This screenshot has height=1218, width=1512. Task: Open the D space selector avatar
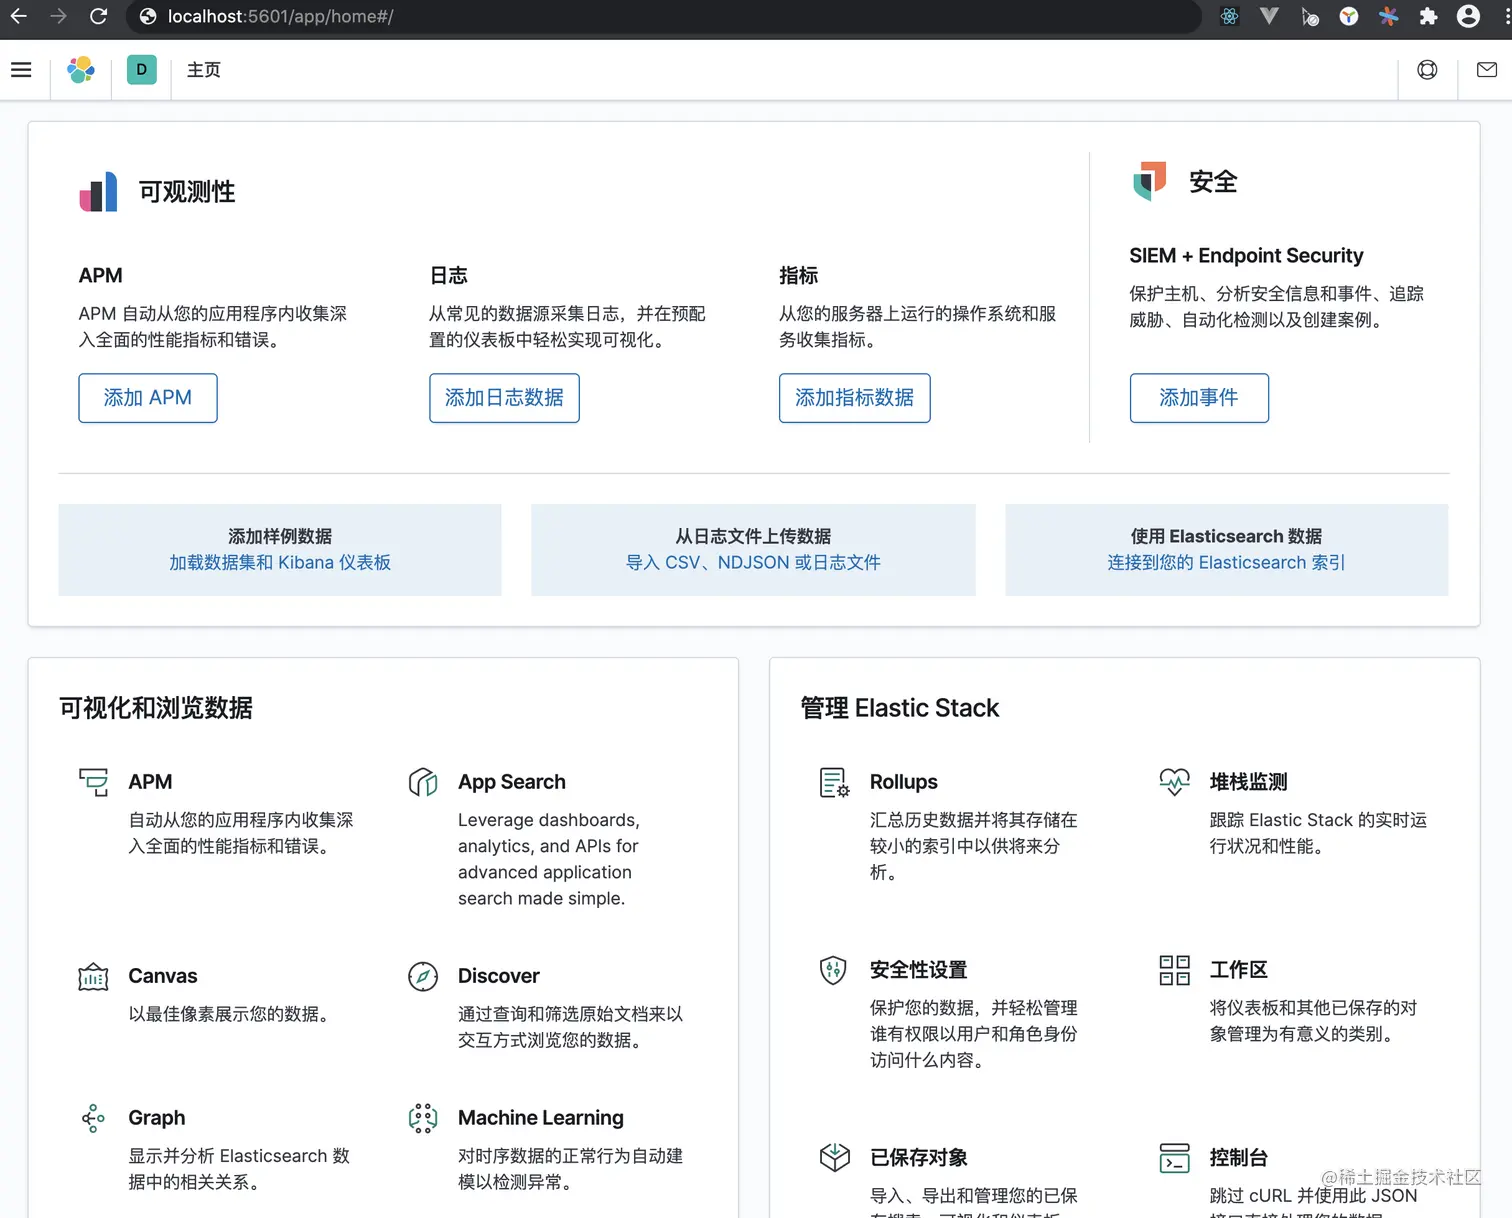click(x=142, y=70)
